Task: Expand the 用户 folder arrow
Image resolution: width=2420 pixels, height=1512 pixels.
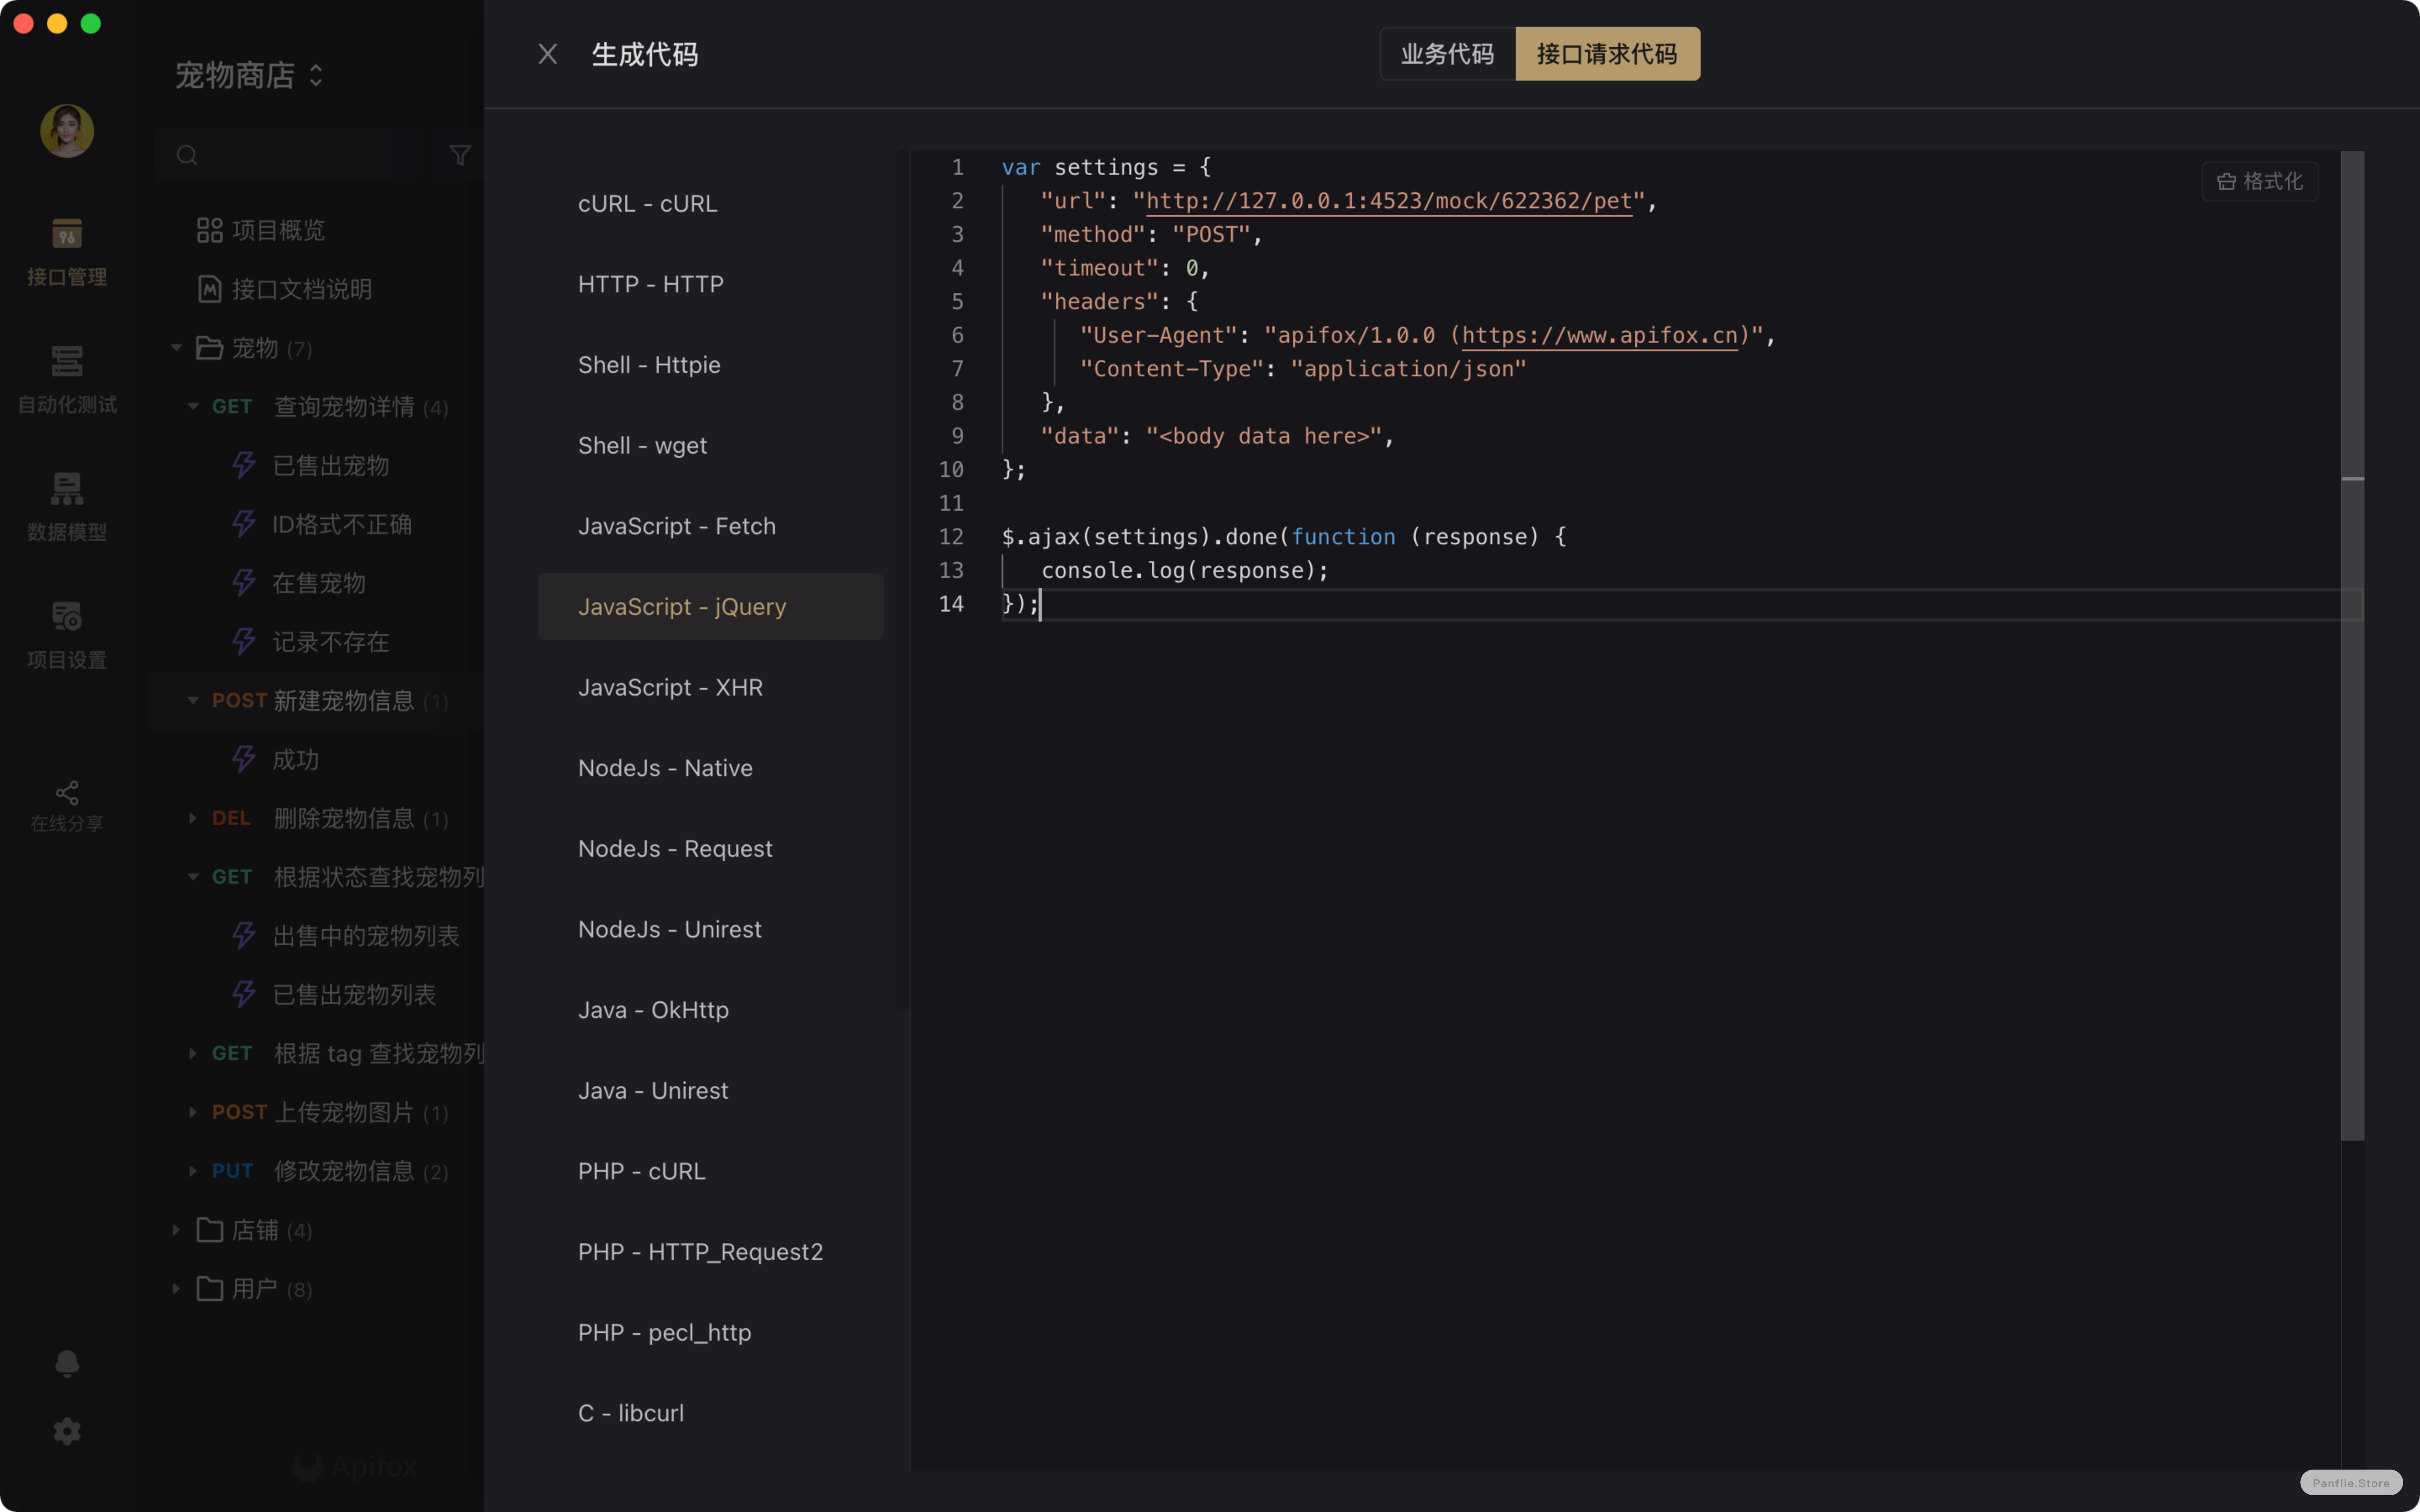Action: tap(176, 1289)
